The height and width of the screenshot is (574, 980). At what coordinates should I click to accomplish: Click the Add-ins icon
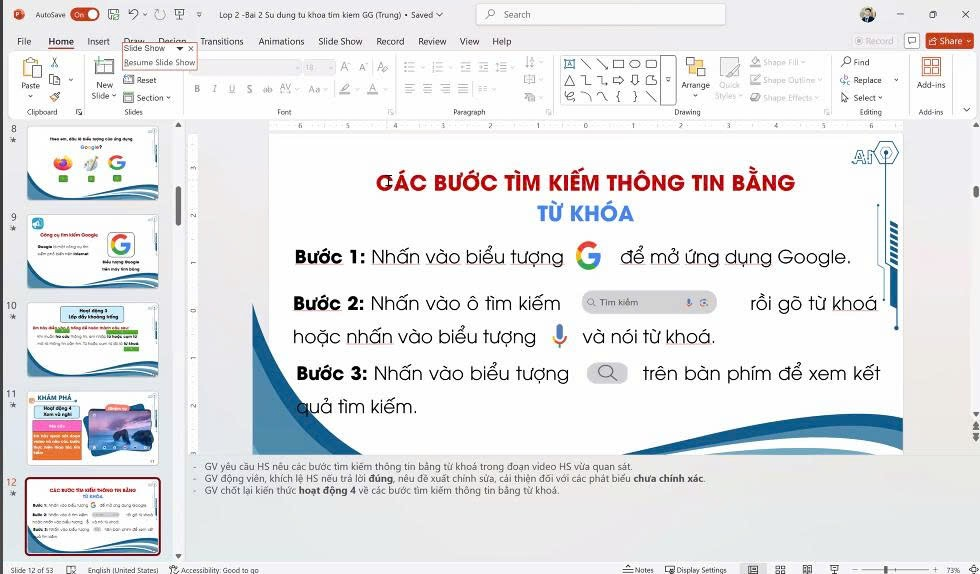[931, 72]
